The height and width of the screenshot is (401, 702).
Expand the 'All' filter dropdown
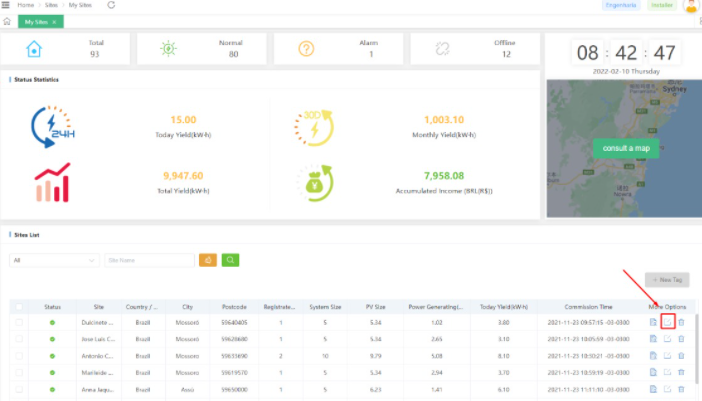(54, 260)
